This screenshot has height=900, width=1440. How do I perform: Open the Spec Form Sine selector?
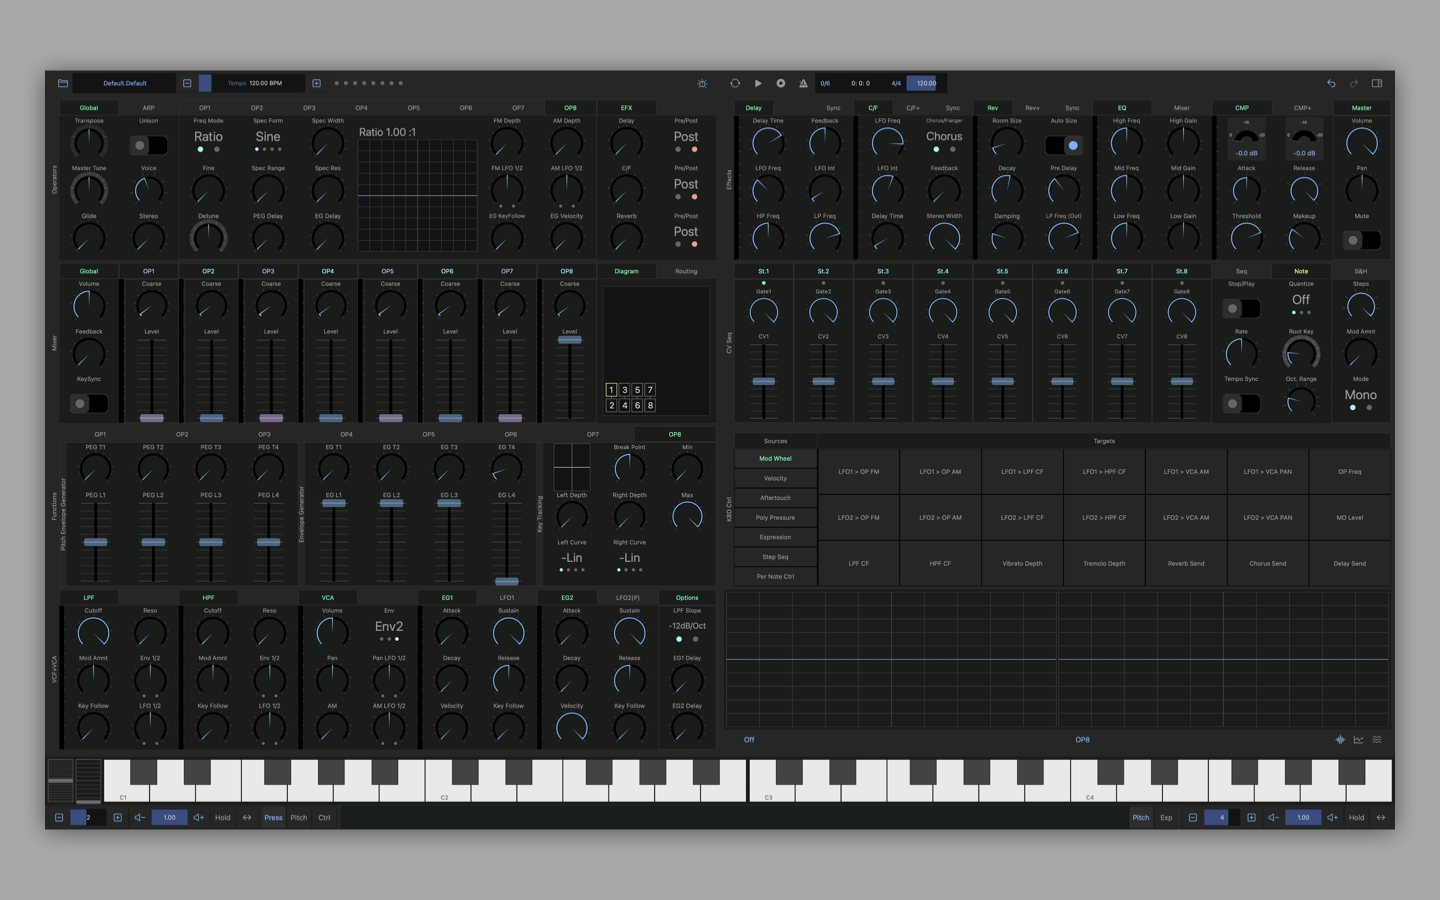(268, 137)
